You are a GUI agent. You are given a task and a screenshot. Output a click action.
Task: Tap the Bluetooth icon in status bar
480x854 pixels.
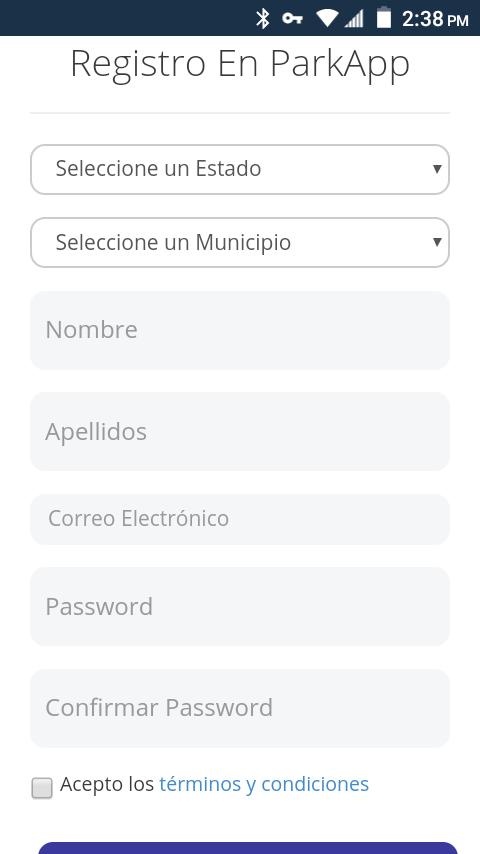click(x=263, y=19)
